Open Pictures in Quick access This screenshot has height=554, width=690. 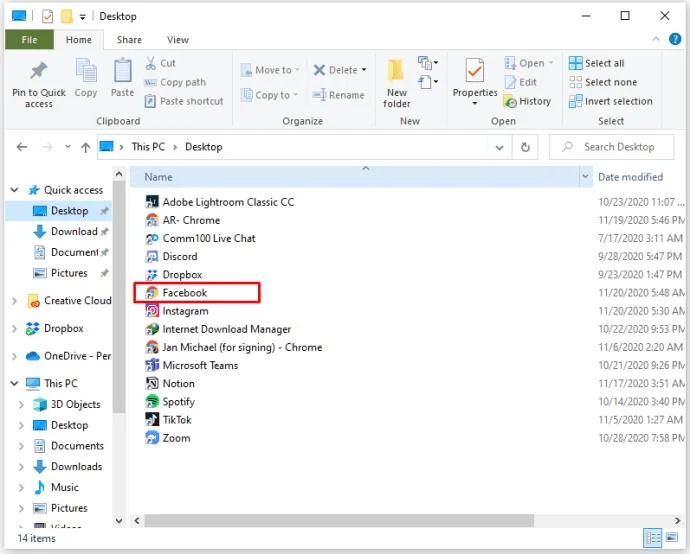pos(70,273)
